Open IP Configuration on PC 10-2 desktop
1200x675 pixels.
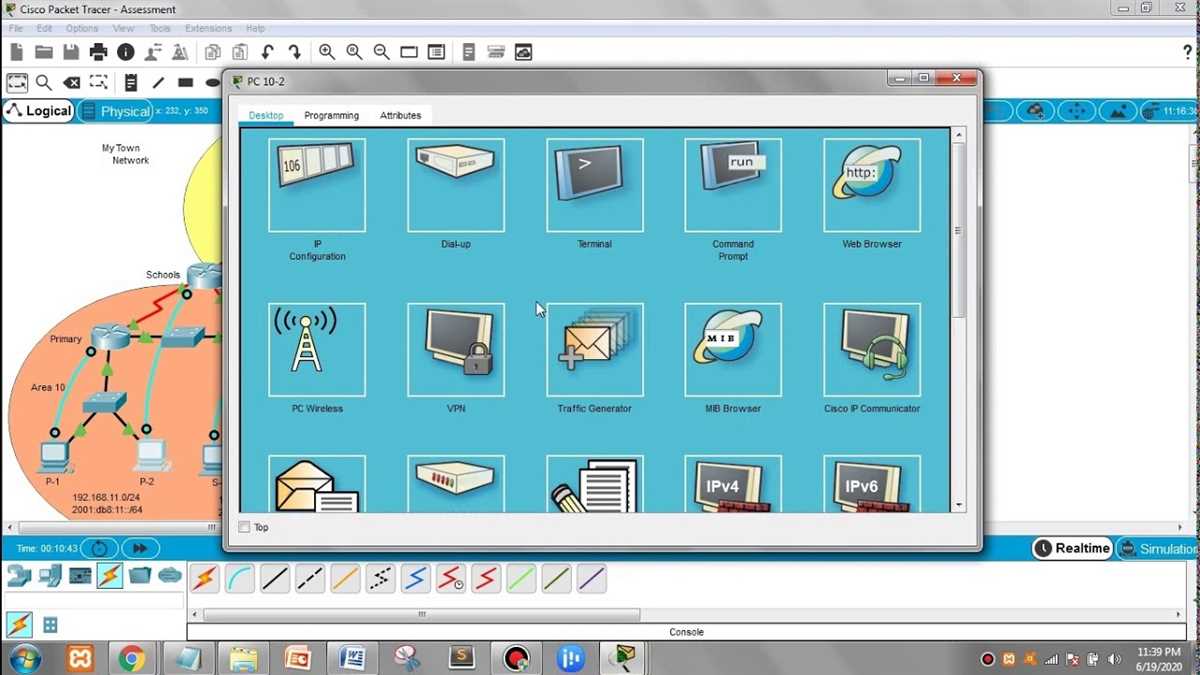coord(317,185)
